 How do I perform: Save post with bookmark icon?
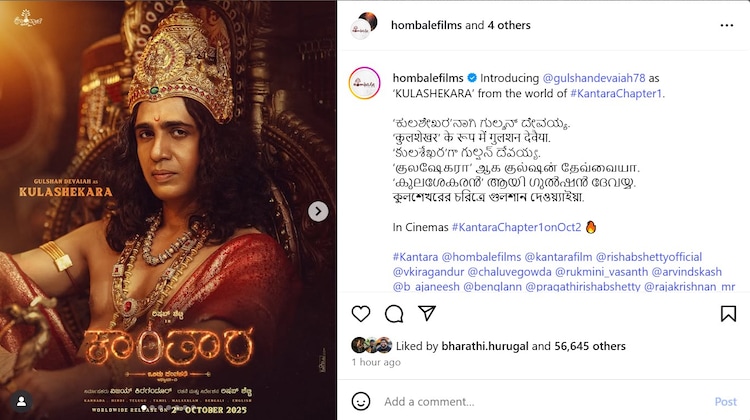coord(728,314)
